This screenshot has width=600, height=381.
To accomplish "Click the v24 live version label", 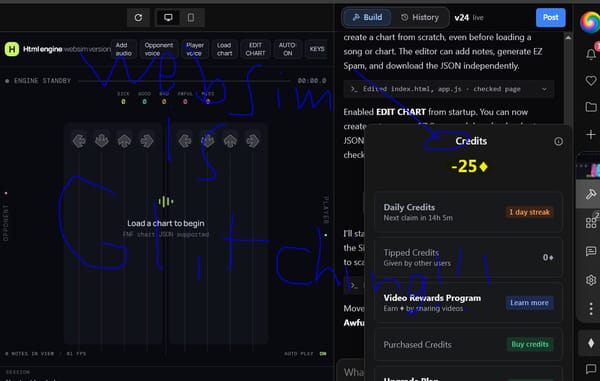I will point(469,18).
